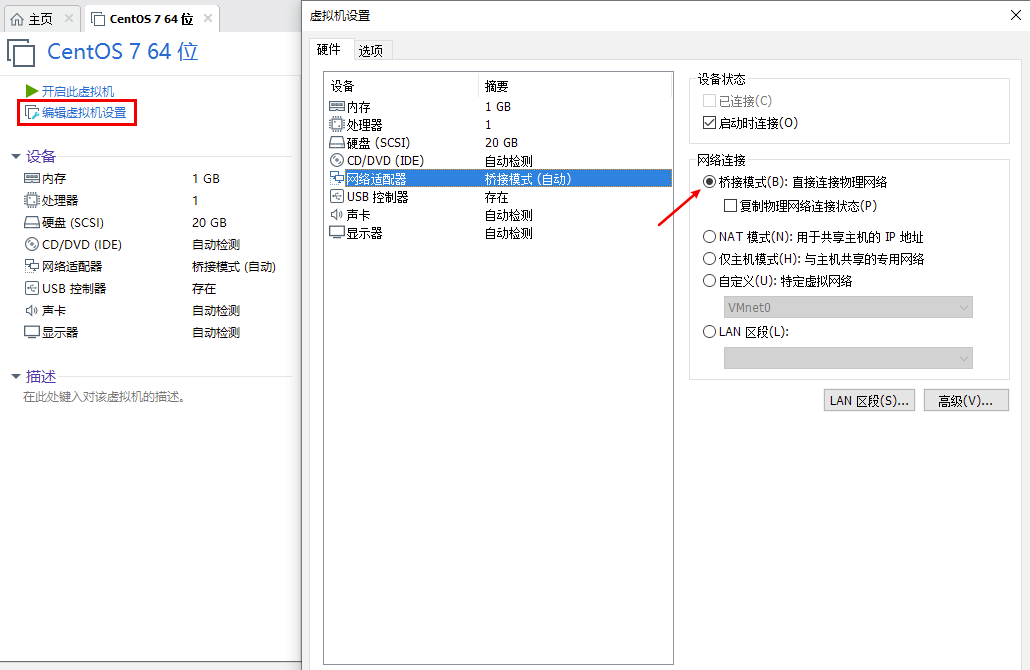Click 桥接模式 (自动) value in summary panel
Viewport: 1030px width, 670px height.
[234, 267]
